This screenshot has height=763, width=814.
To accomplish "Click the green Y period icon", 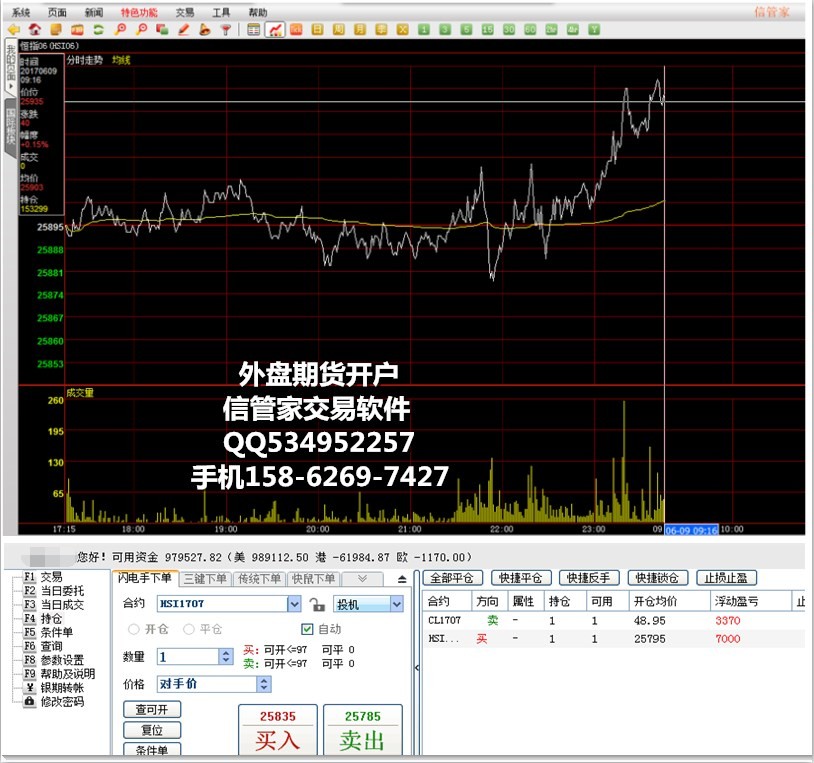I will tap(594, 30).
